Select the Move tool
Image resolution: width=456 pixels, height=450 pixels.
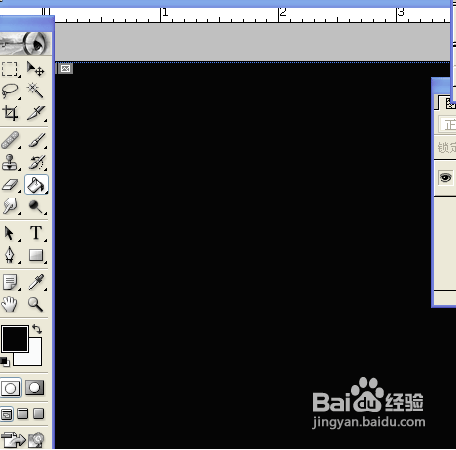click(36, 69)
